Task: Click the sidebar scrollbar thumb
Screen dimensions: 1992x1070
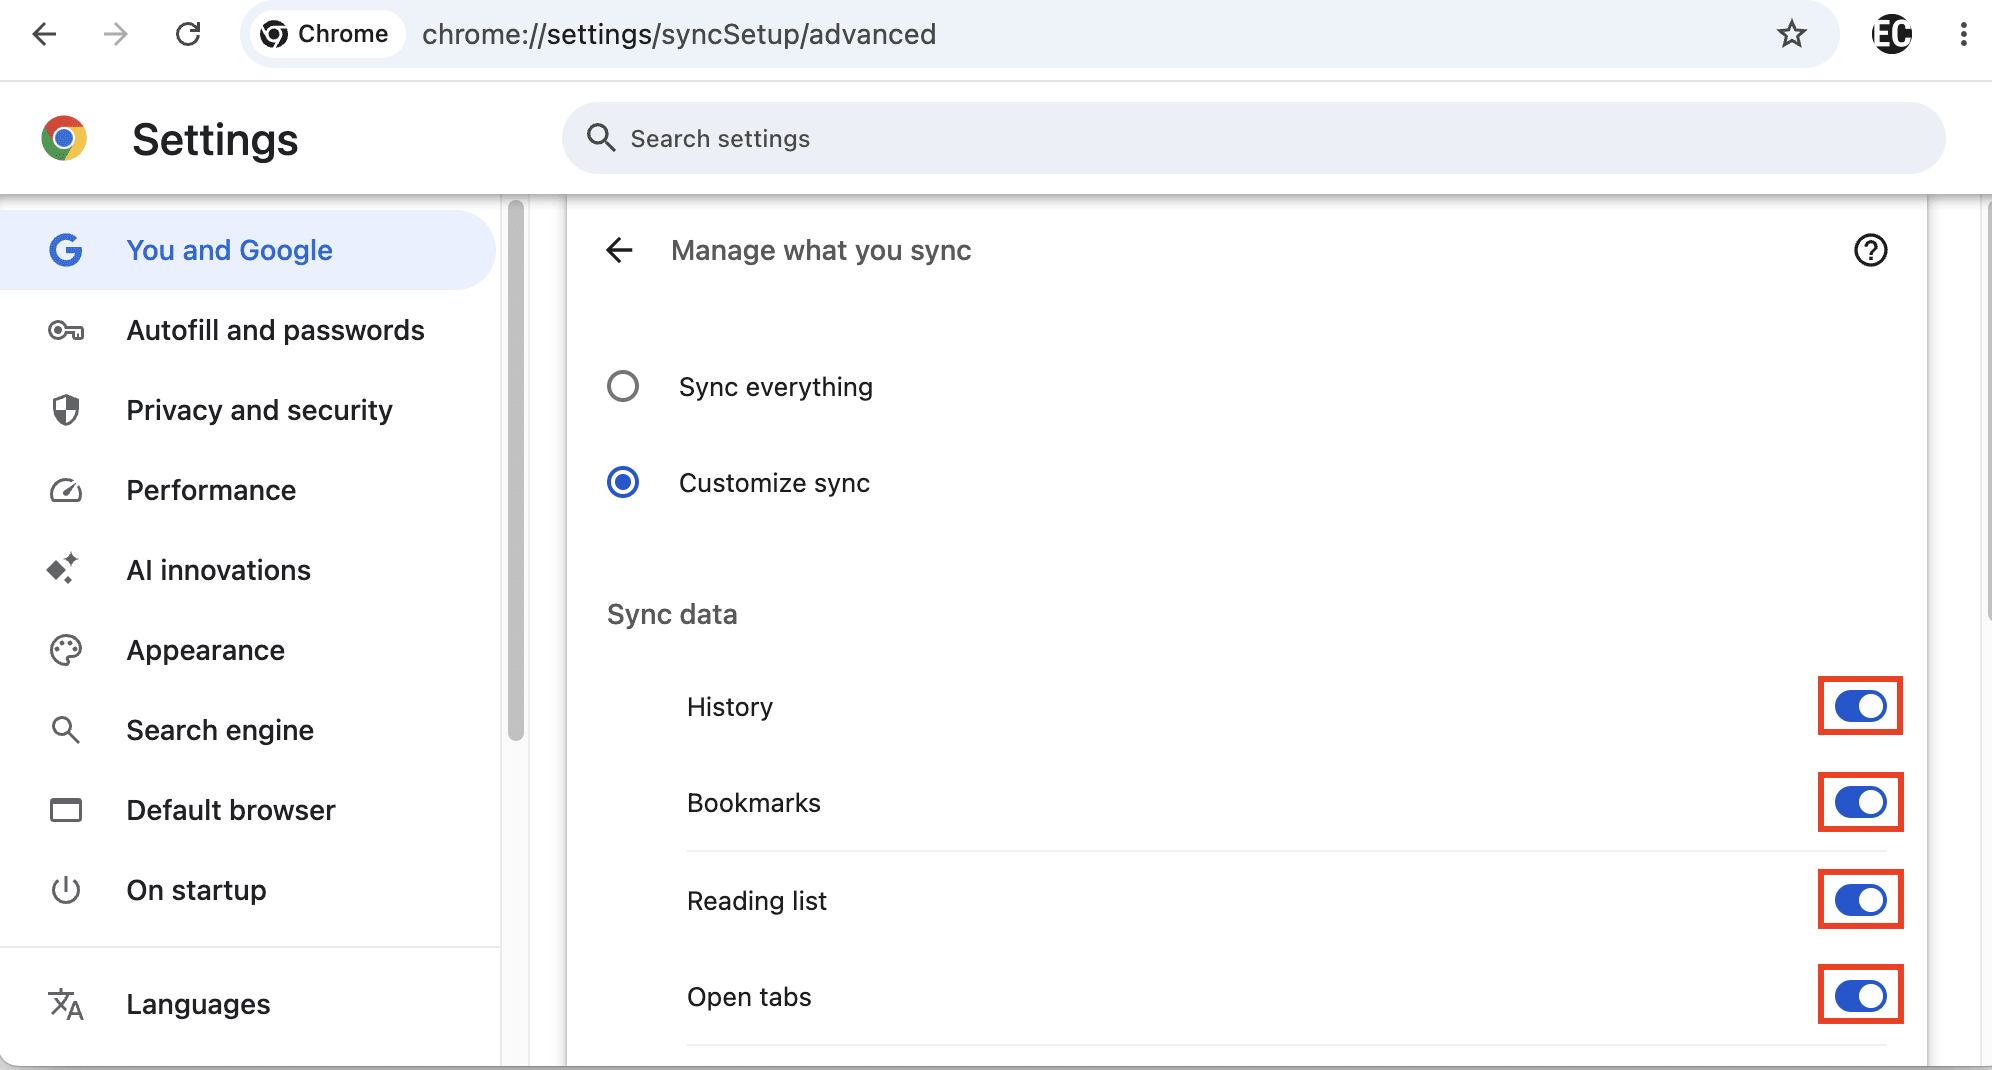Action: pyautogui.click(x=516, y=470)
